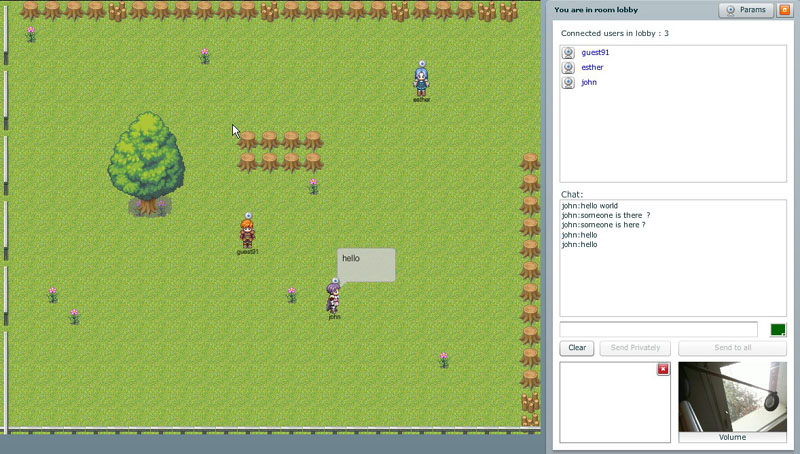800x454 pixels.
Task: Clear the chat history
Action: [x=577, y=348]
